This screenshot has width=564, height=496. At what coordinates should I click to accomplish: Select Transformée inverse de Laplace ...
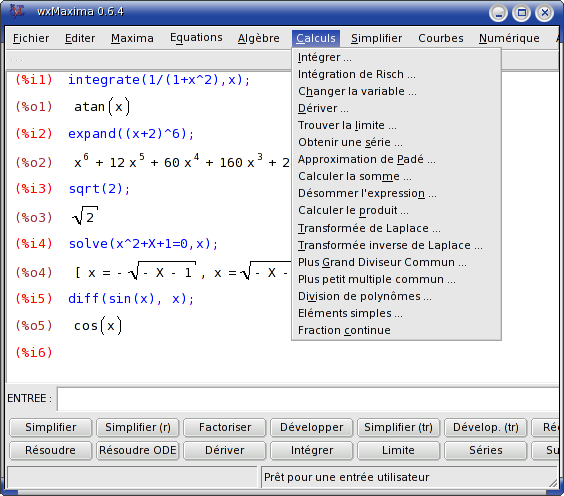(x=396, y=245)
